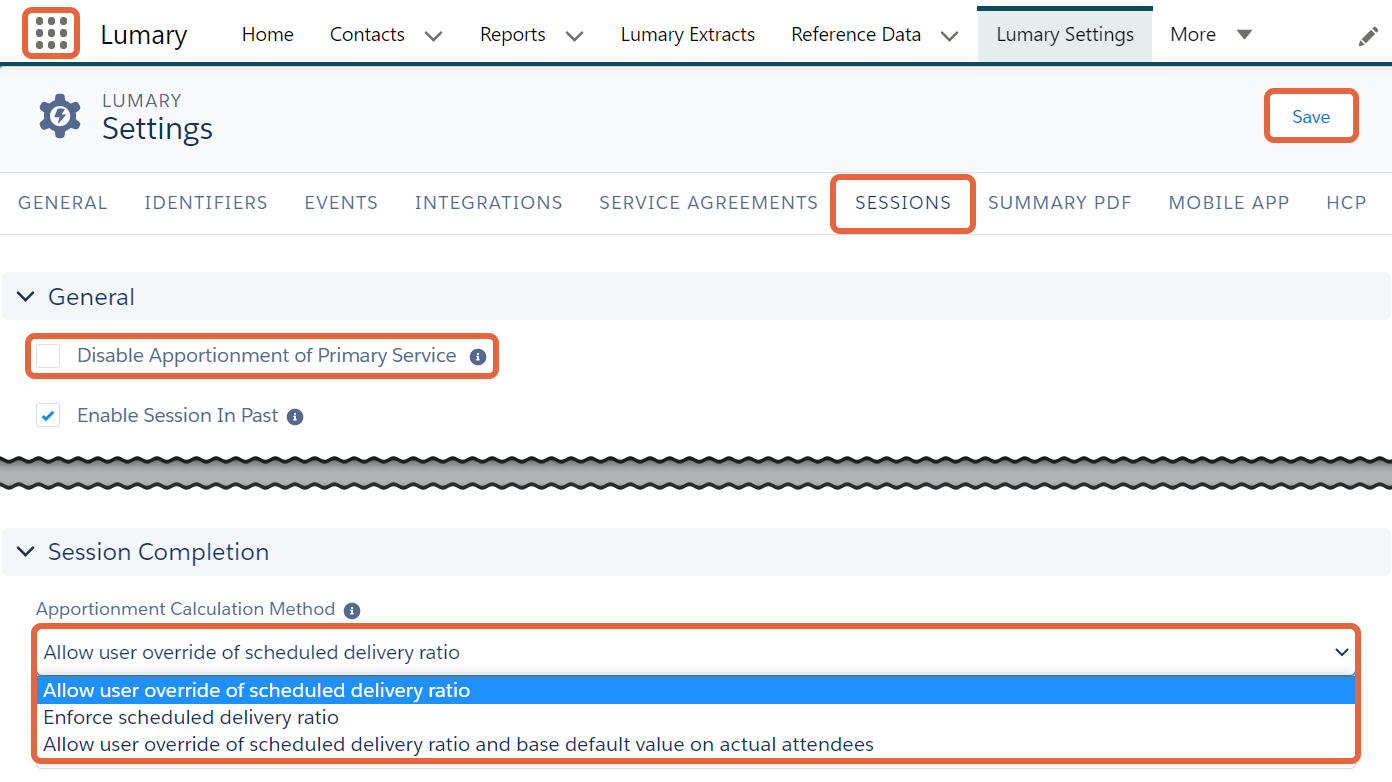This screenshot has width=1392, height=782.
Task: Collapse the General section
Action: (x=26, y=297)
